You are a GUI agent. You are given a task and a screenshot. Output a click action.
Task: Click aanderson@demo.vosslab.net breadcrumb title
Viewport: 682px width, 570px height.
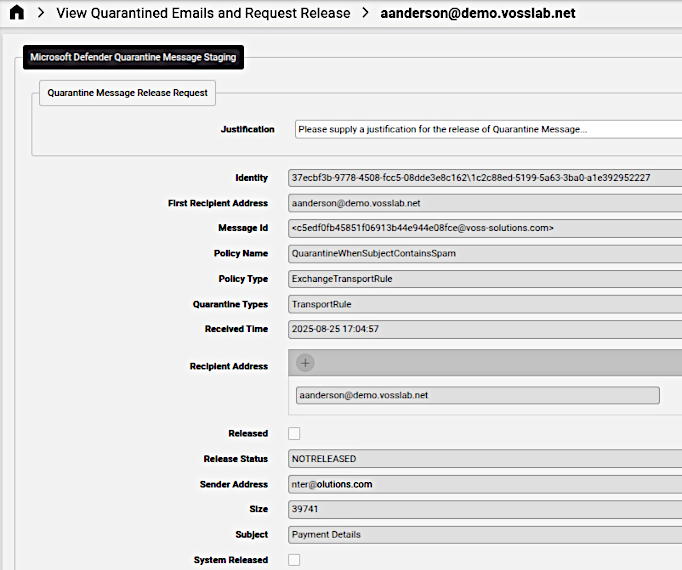coord(478,13)
